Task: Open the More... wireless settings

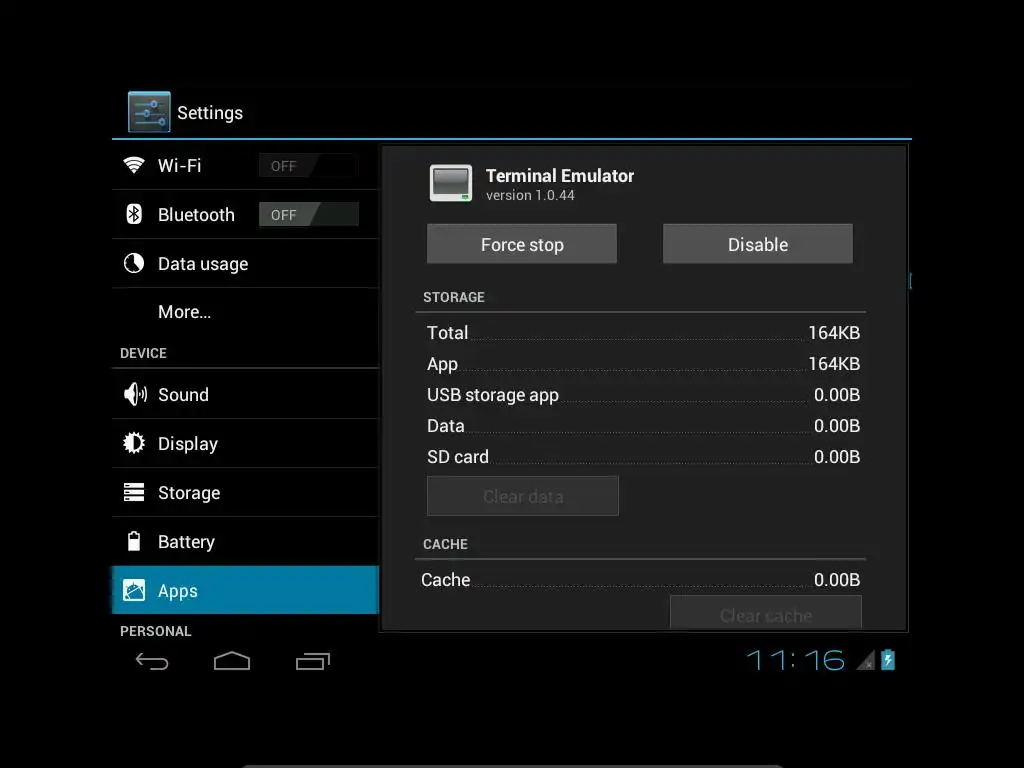Action: [x=246, y=312]
